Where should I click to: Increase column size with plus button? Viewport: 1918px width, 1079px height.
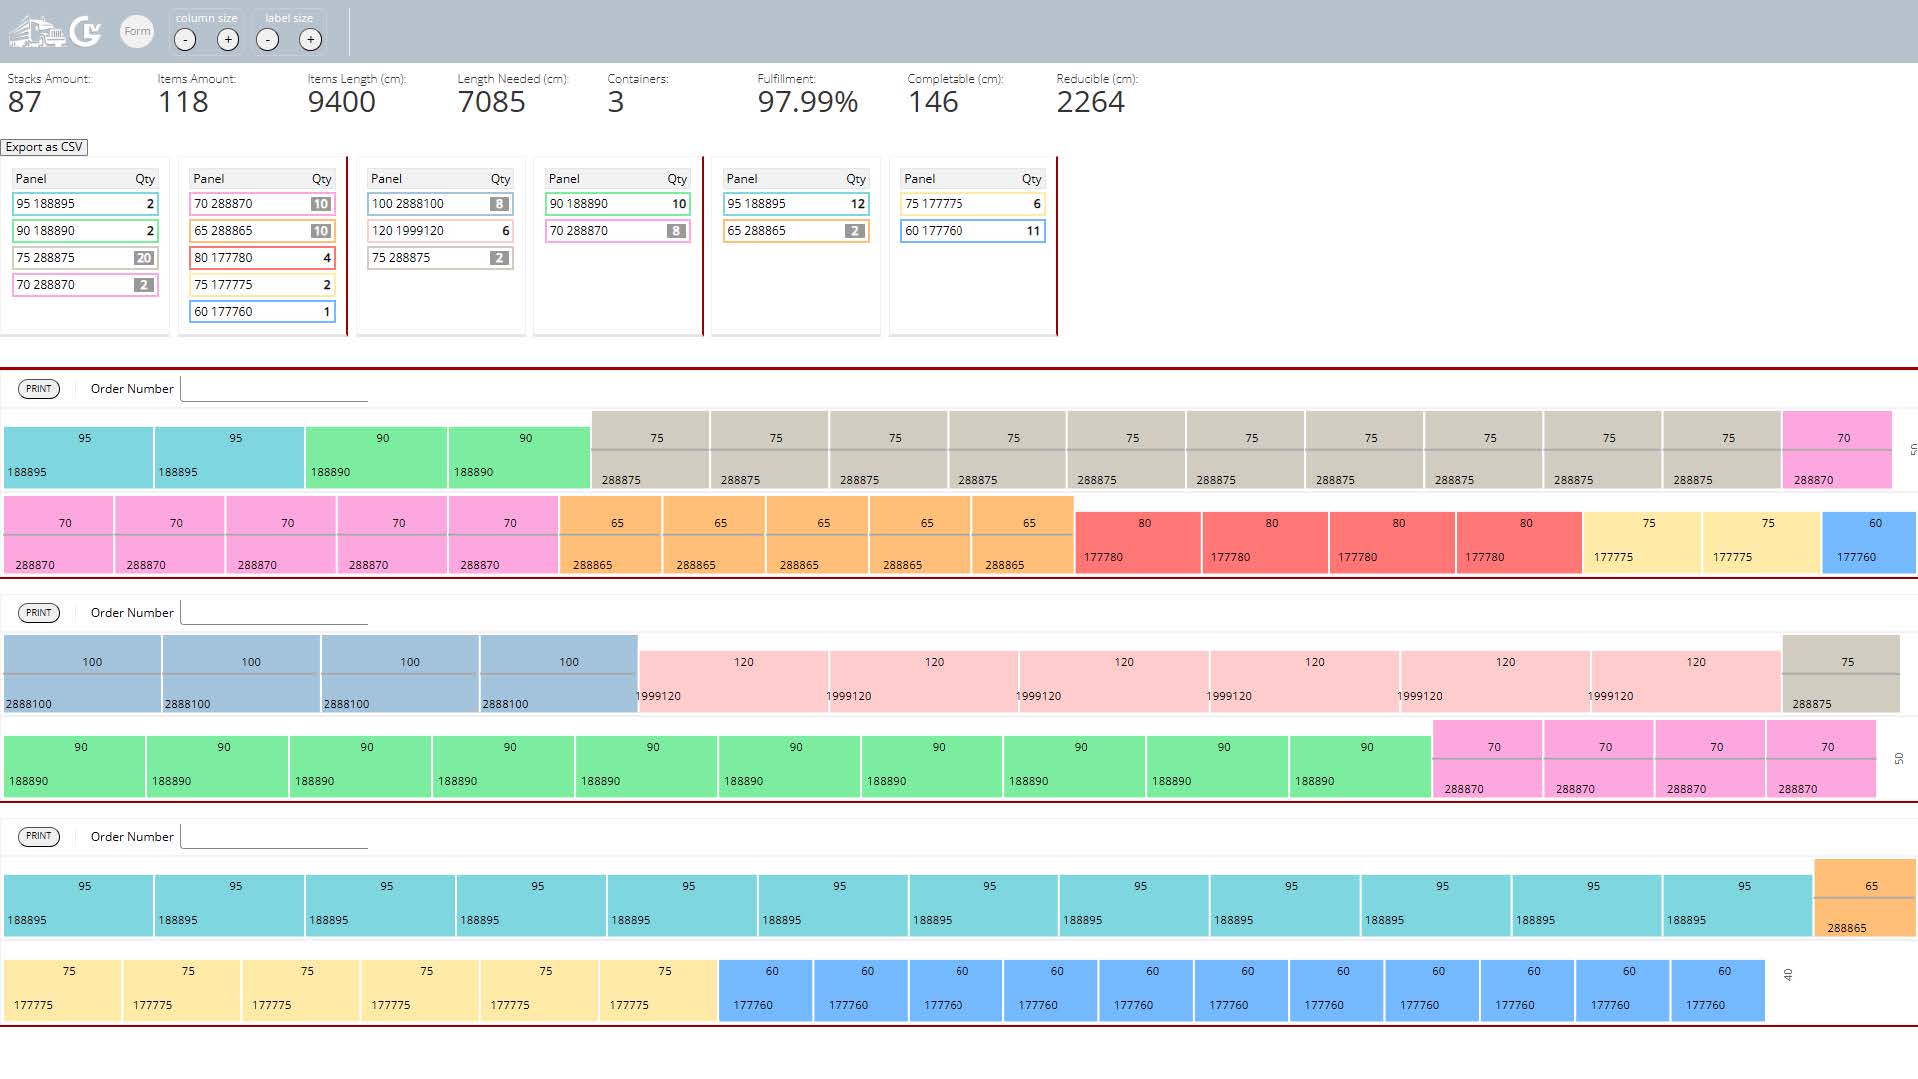(228, 40)
